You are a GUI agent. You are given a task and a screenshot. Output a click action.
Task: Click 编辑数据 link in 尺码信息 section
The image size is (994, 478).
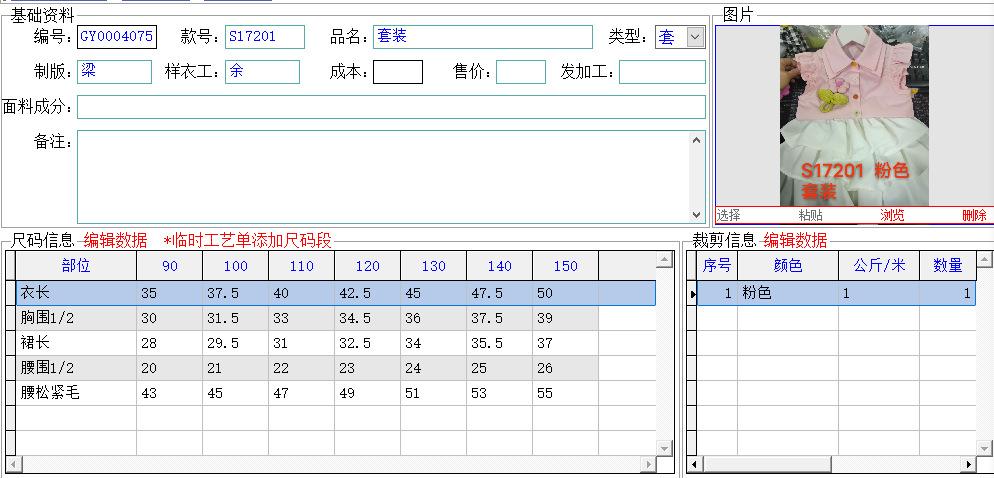[115, 241]
